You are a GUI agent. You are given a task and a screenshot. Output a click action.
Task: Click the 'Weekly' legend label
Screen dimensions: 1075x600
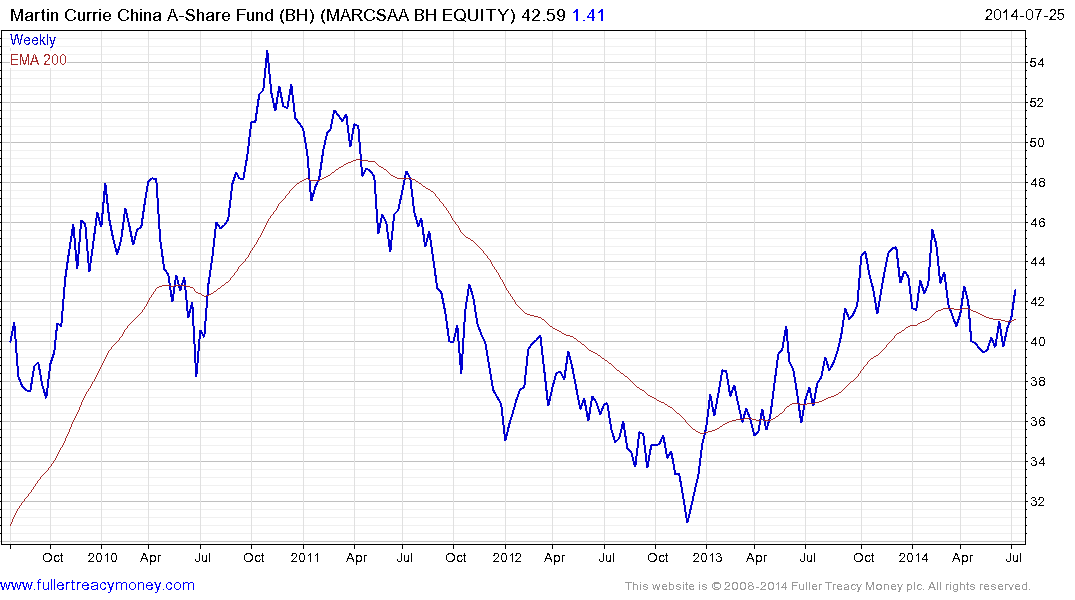point(33,40)
